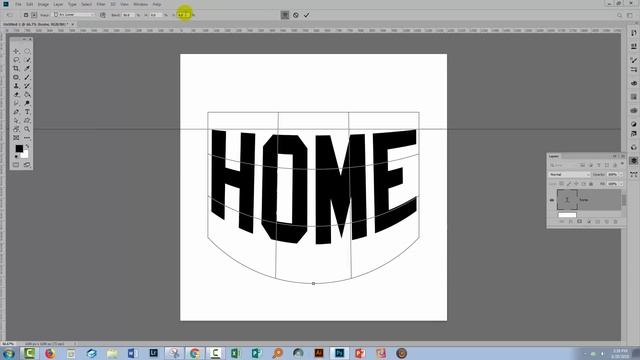Select the Lasso tool
Screen dimensions: 640x360
click(16, 60)
